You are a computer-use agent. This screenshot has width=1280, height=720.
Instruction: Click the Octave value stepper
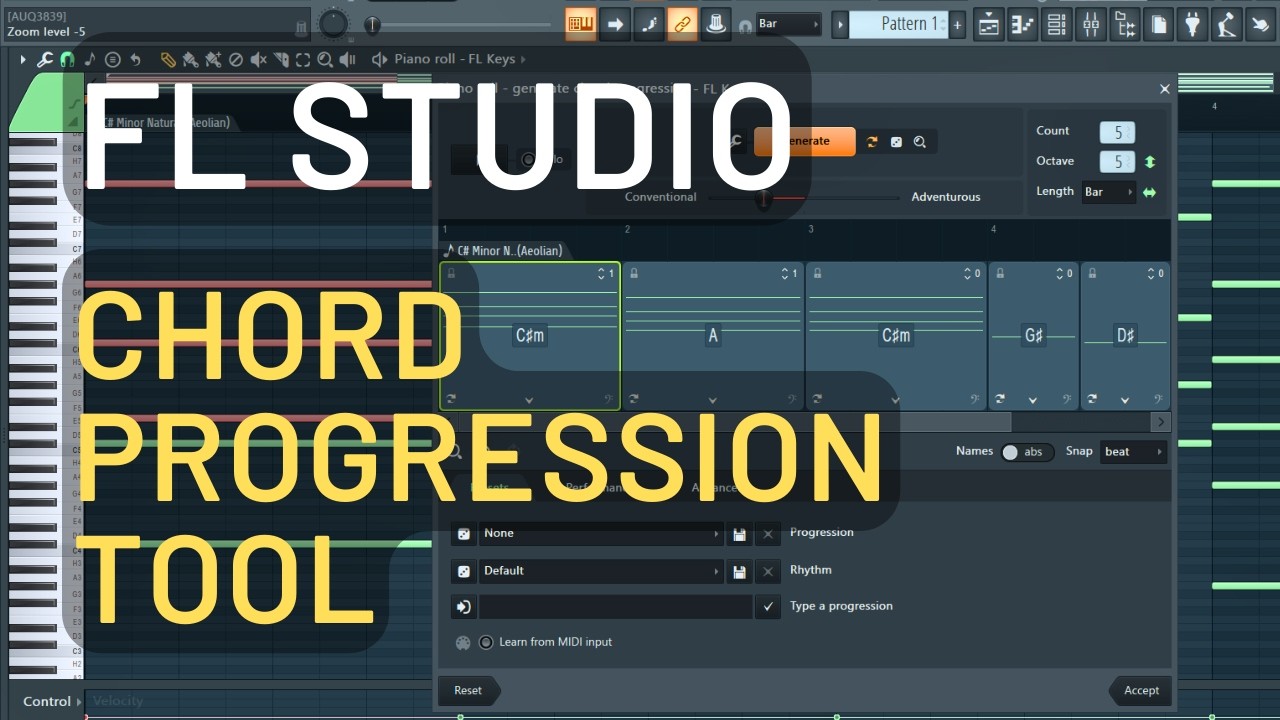coord(1118,162)
